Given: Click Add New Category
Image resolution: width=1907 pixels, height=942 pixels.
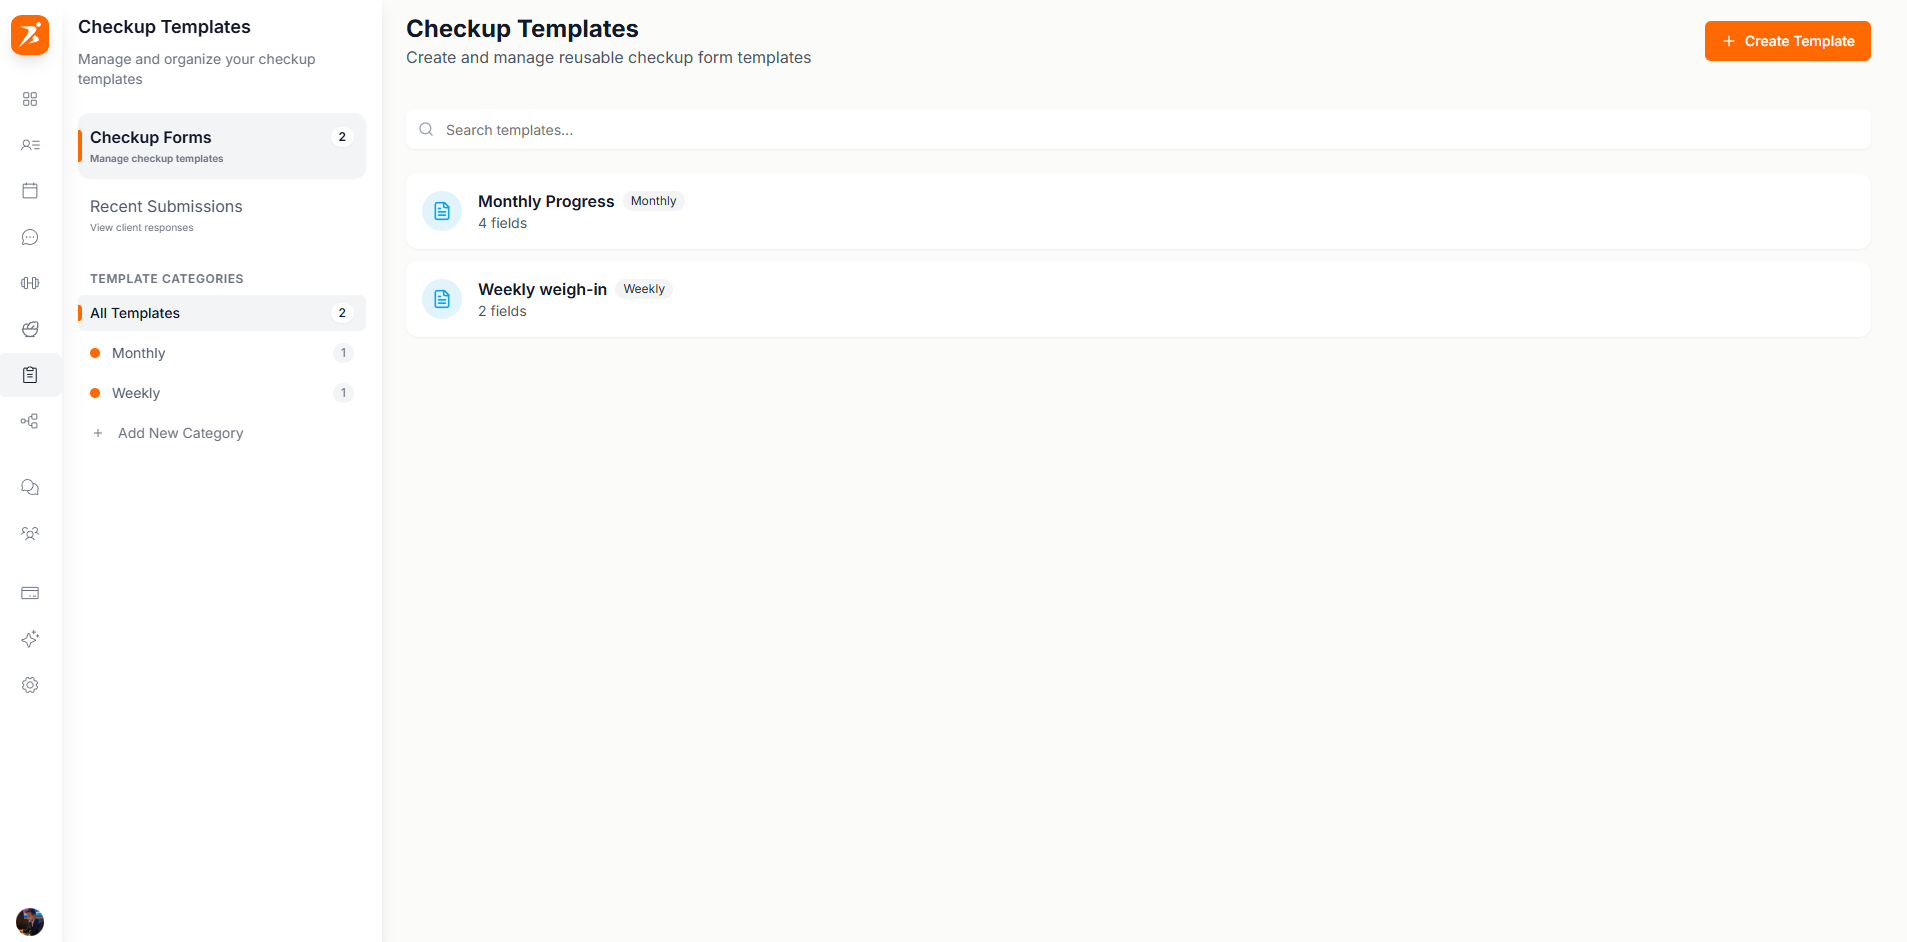Looking at the screenshot, I should tap(180, 433).
